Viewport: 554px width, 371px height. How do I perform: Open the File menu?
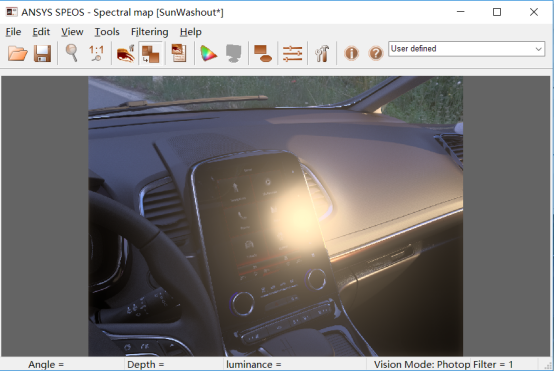pos(13,32)
